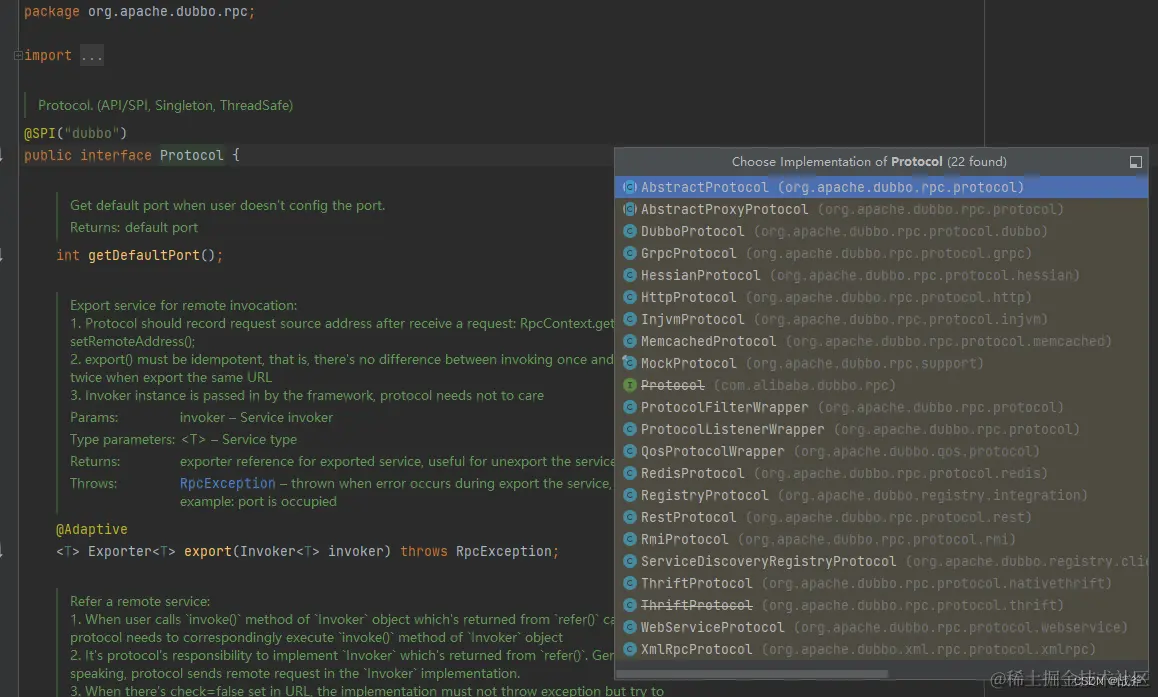Go to HttpProtocol implementation
Viewport: 1158px width, 697px height.
pos(881,297)
